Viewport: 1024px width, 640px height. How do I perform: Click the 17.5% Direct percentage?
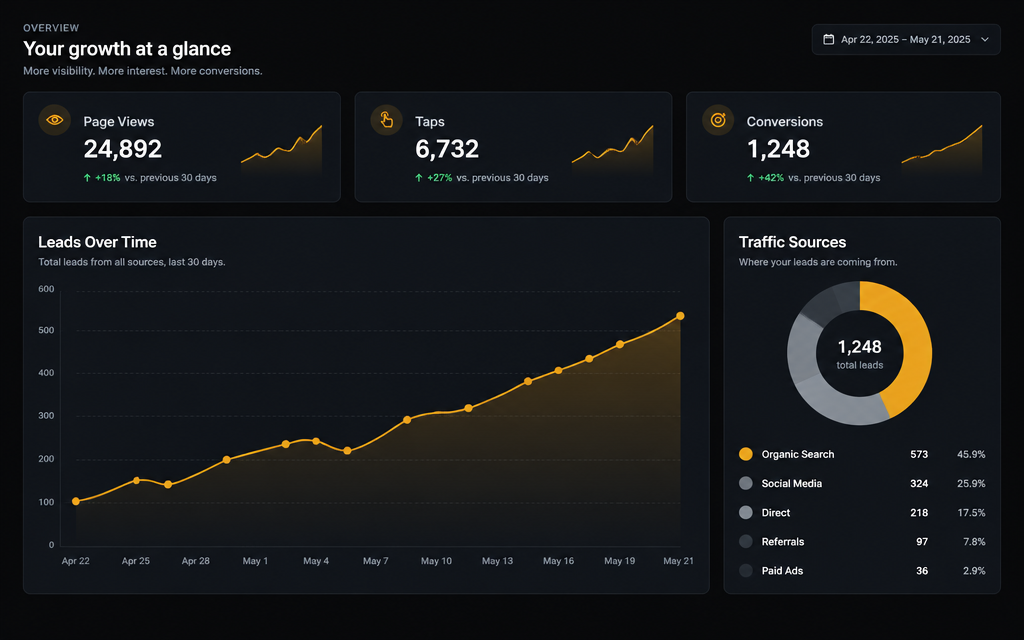pyautogui.click(x=971, y=513)
